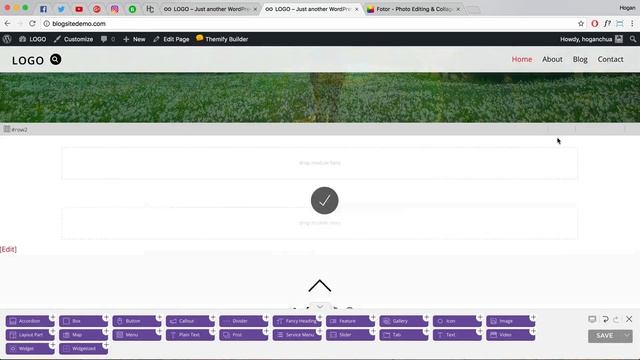
Task: Open the Contact page
Action: tap(610, 59)
